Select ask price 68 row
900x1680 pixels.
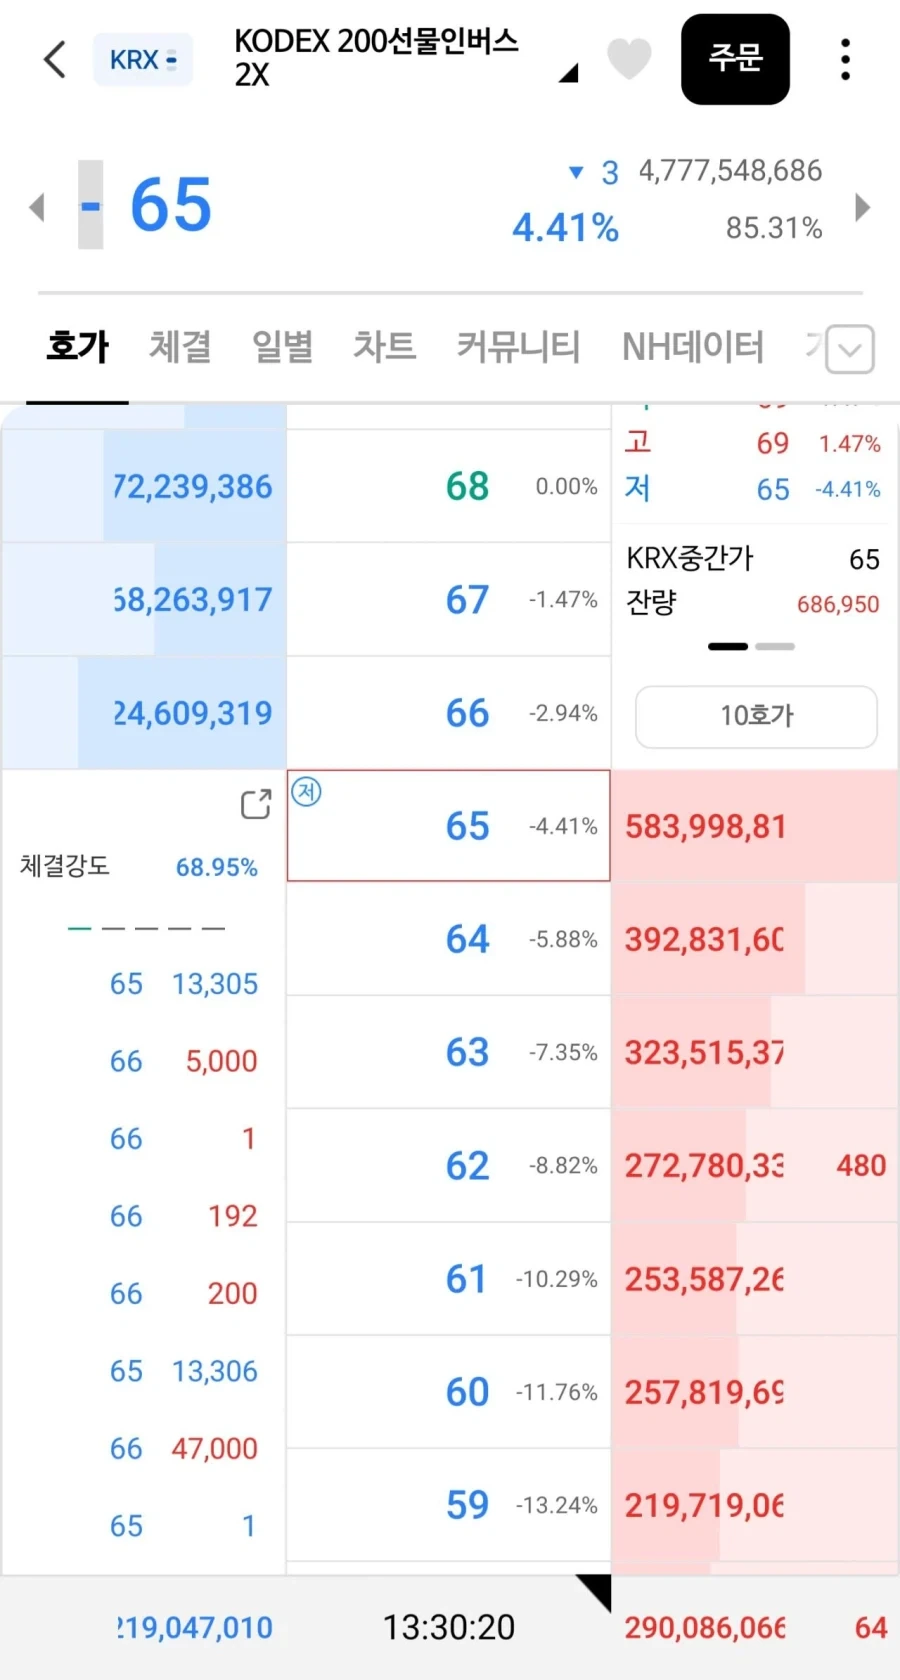448,486
